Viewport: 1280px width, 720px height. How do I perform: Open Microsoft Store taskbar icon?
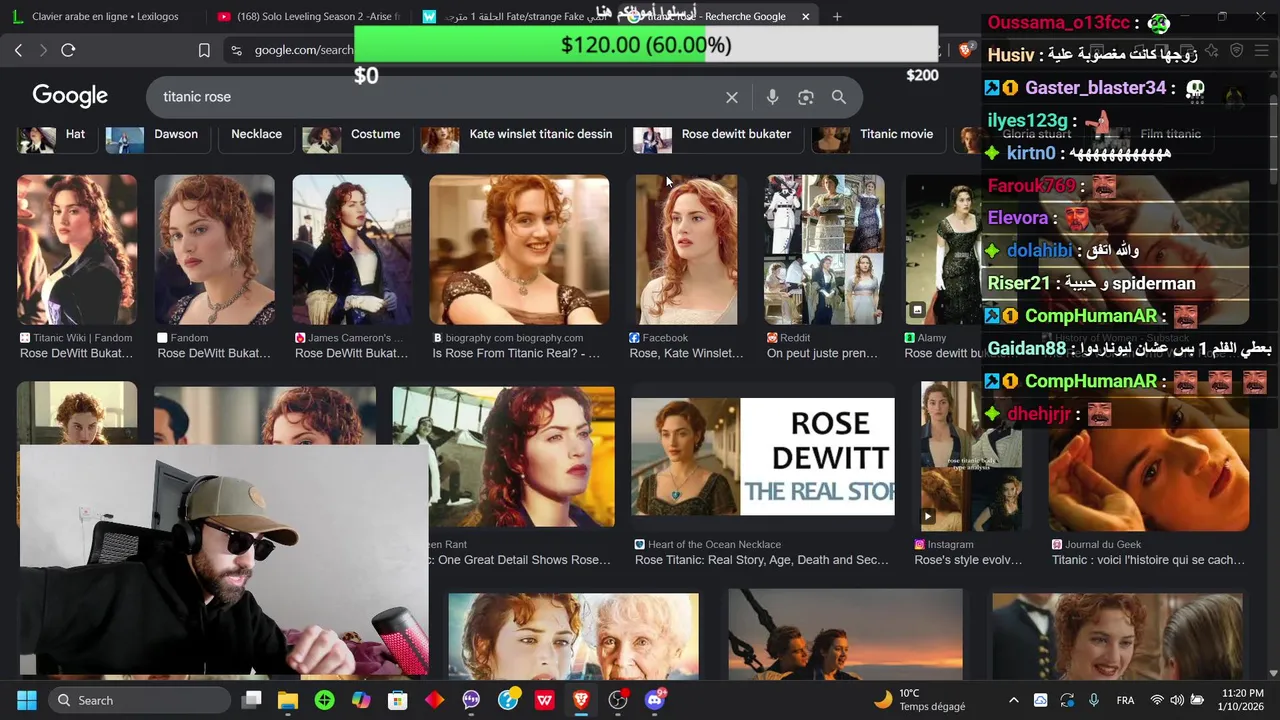click(398, 700)
